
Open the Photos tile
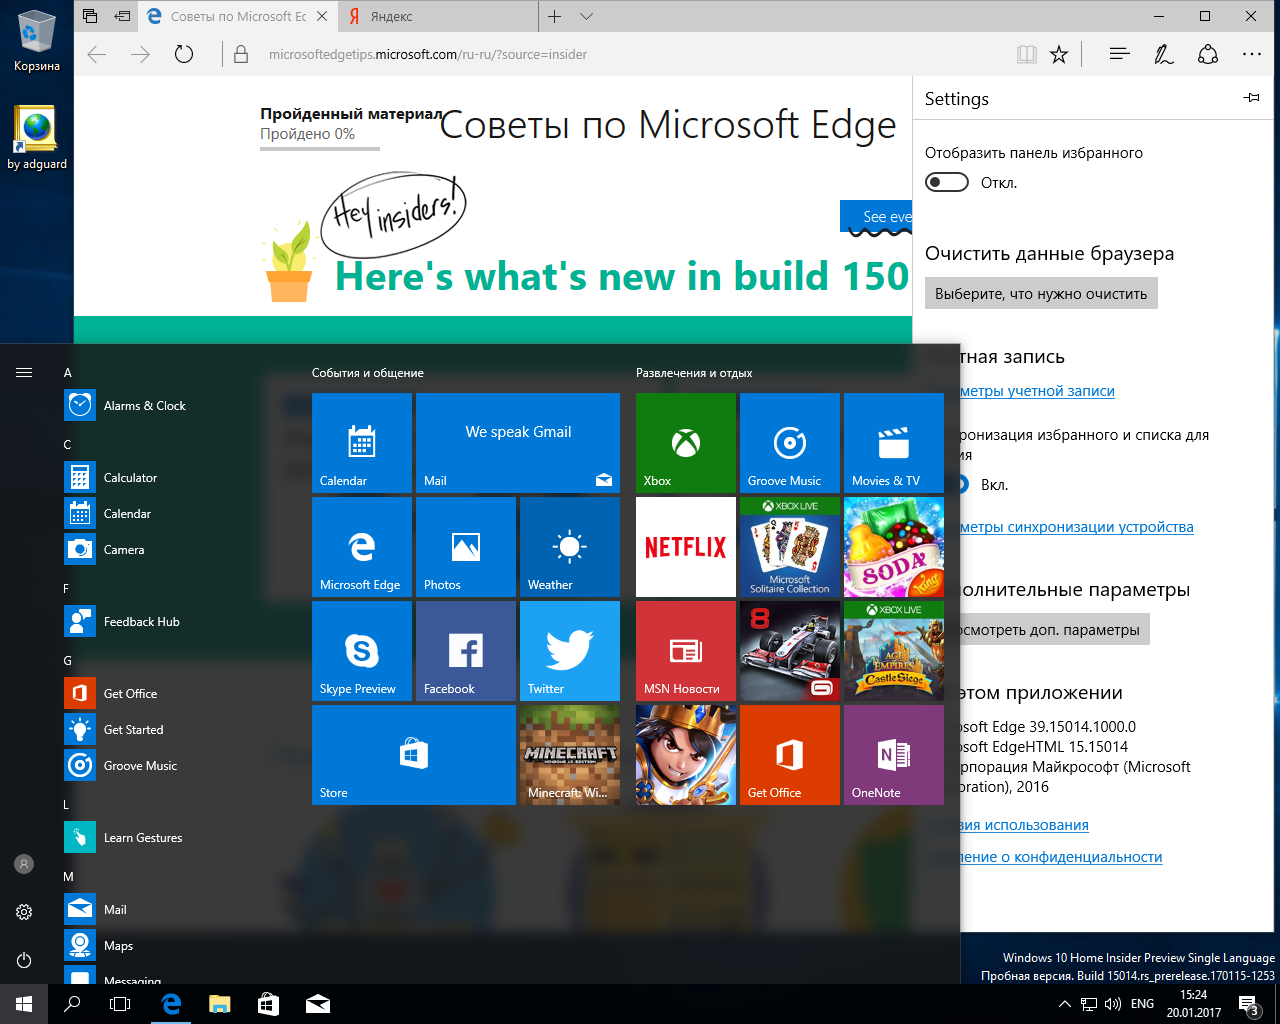coord(466,547)
